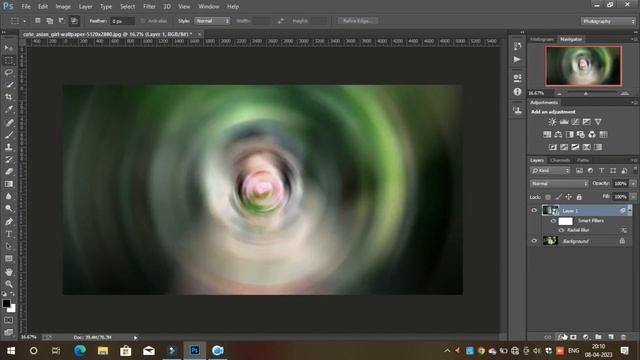Select the Spot Healing Brush tool
Image resolution: width=640 pixels, height=360 pixels.
(x=9, y=122)
